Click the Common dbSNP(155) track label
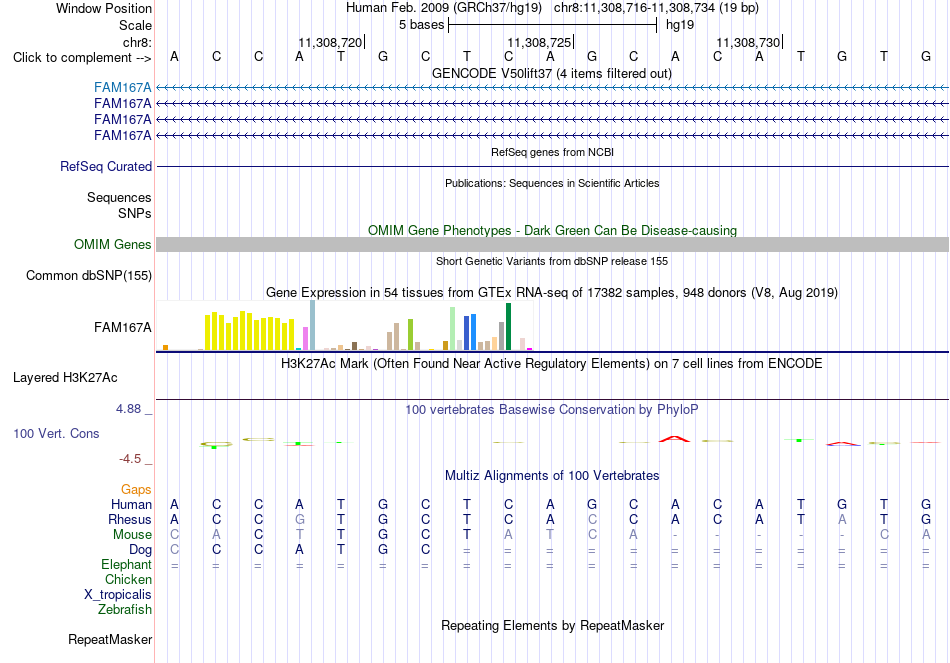This screenshot has height=663, width=950. coord(89,275)
